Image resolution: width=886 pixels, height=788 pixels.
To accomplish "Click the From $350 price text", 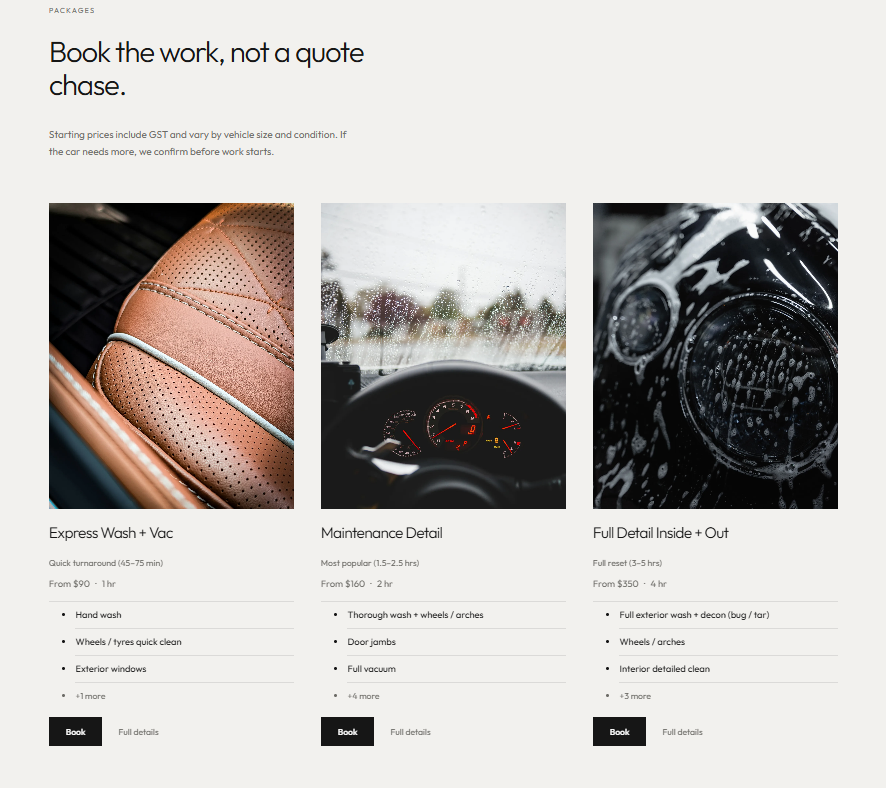I will 615,584.
